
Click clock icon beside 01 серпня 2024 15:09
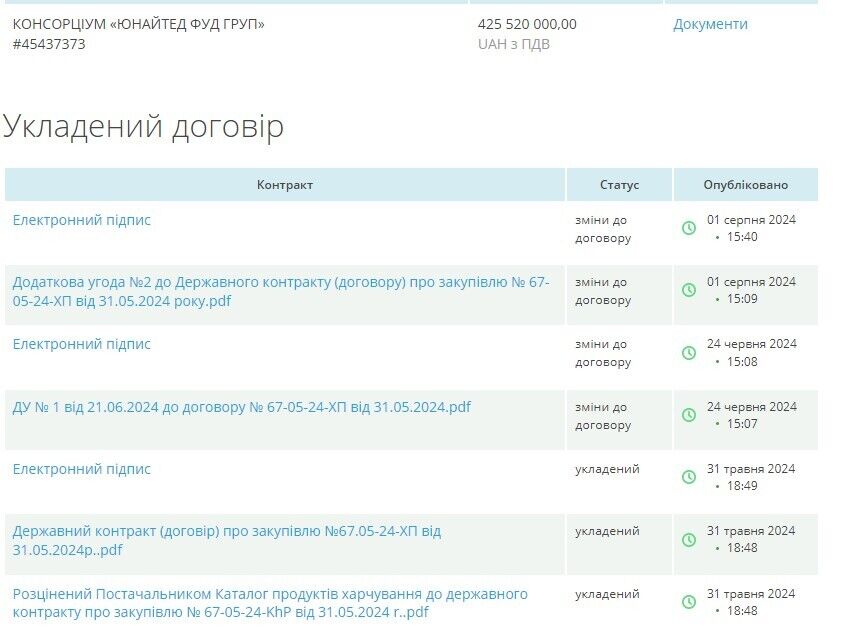689,290
